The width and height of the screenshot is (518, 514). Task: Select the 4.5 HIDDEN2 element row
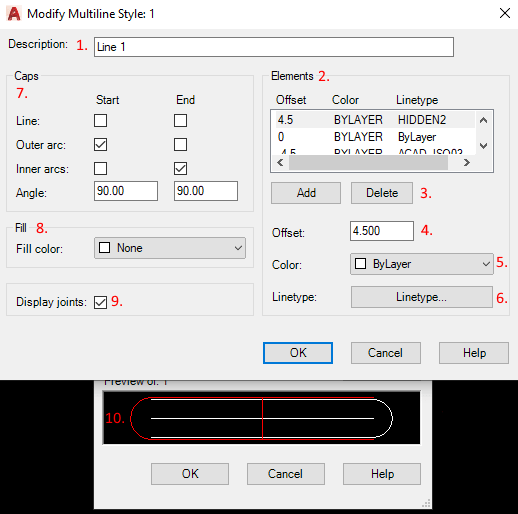tap(375, 120)
